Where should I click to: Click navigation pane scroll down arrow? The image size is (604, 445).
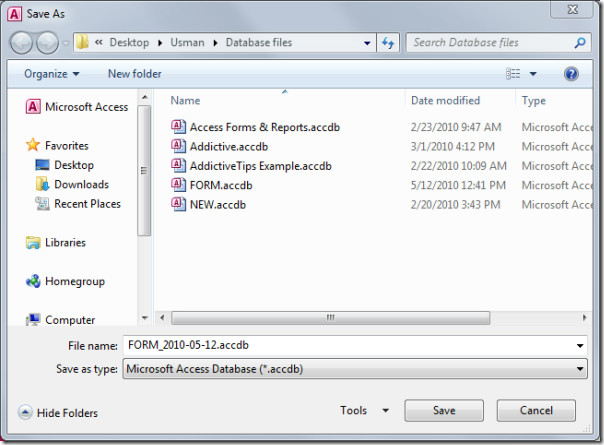(144, 318)
